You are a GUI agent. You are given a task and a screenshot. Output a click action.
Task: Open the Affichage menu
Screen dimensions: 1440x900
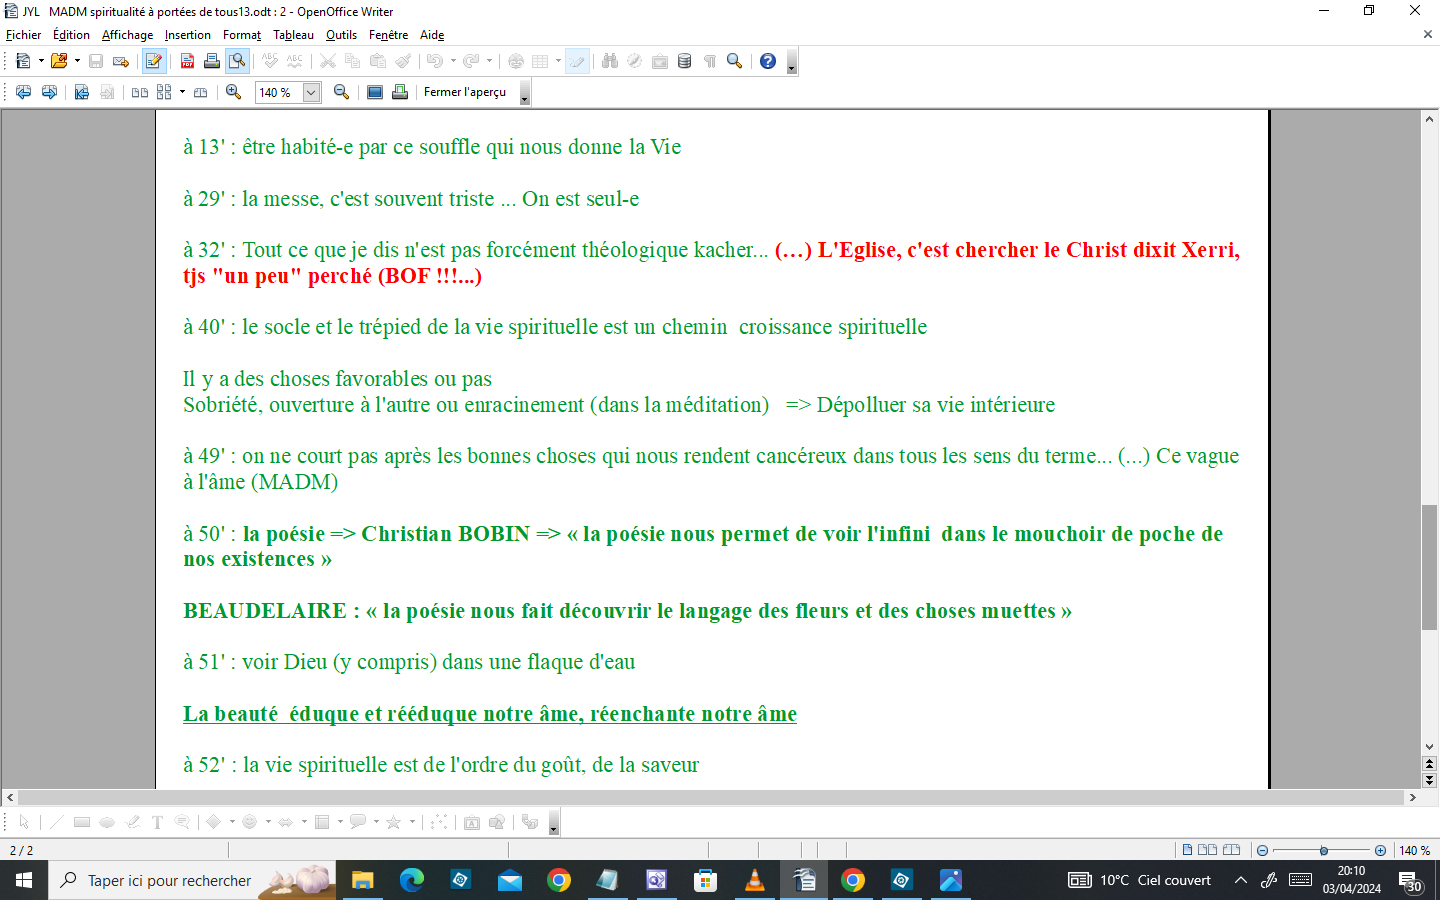(x=127, y=35)
